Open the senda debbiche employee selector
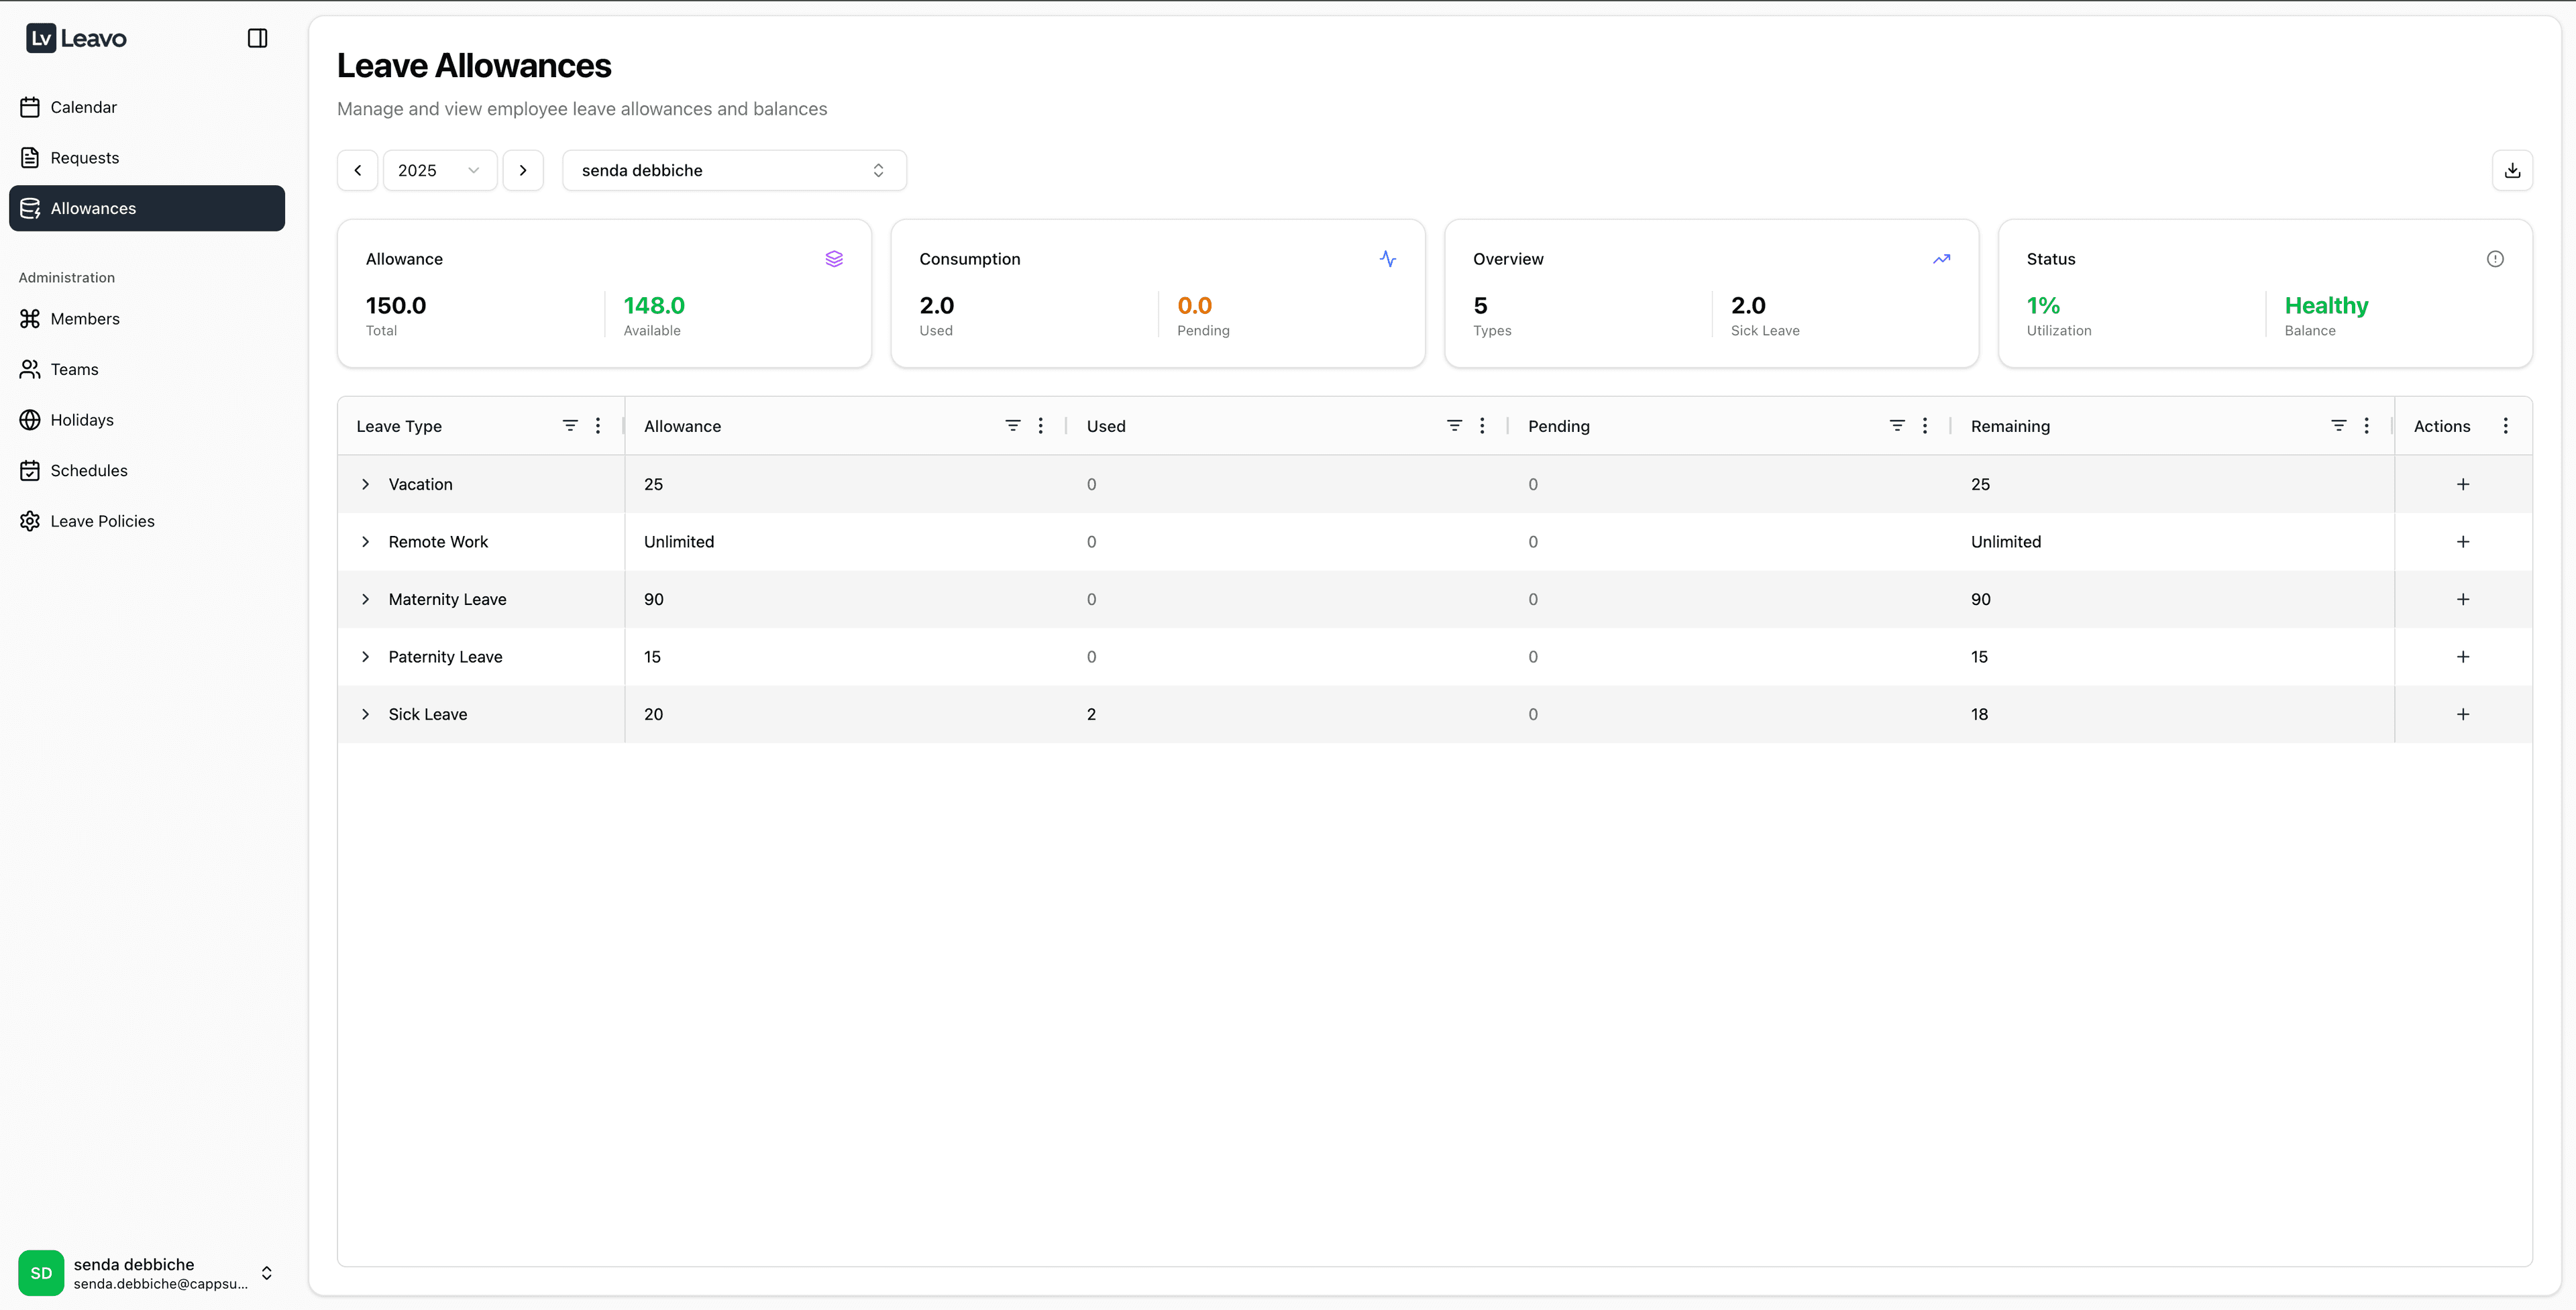 pyautogui.click(x=733, y=170)
